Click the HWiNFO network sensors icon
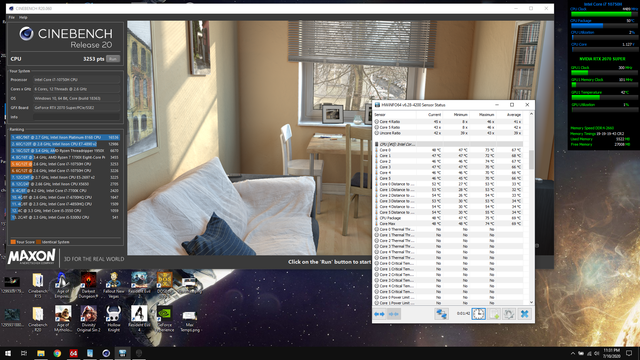 441,314
